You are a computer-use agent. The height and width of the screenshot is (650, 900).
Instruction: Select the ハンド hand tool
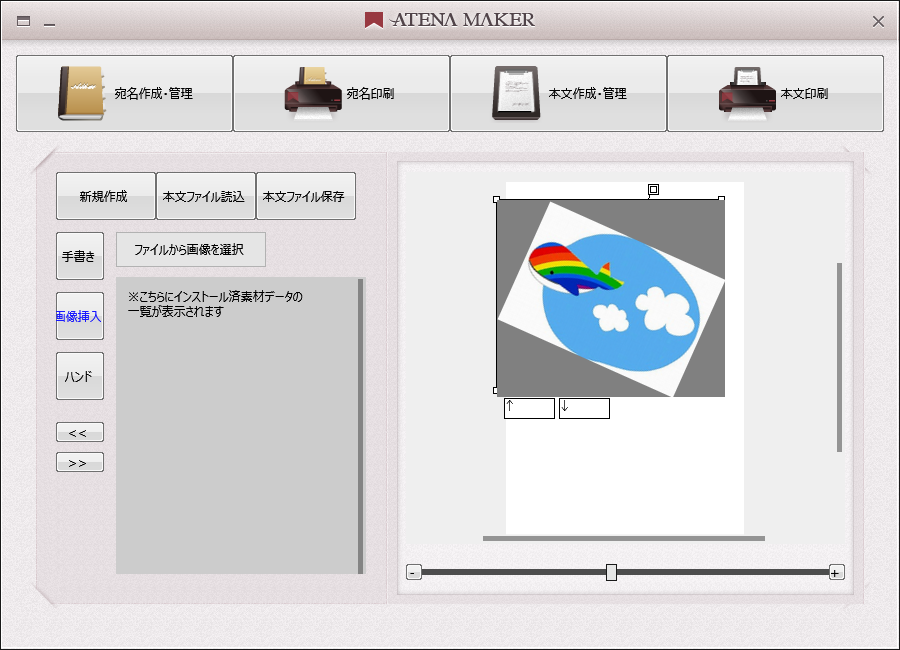click(80, 376)
